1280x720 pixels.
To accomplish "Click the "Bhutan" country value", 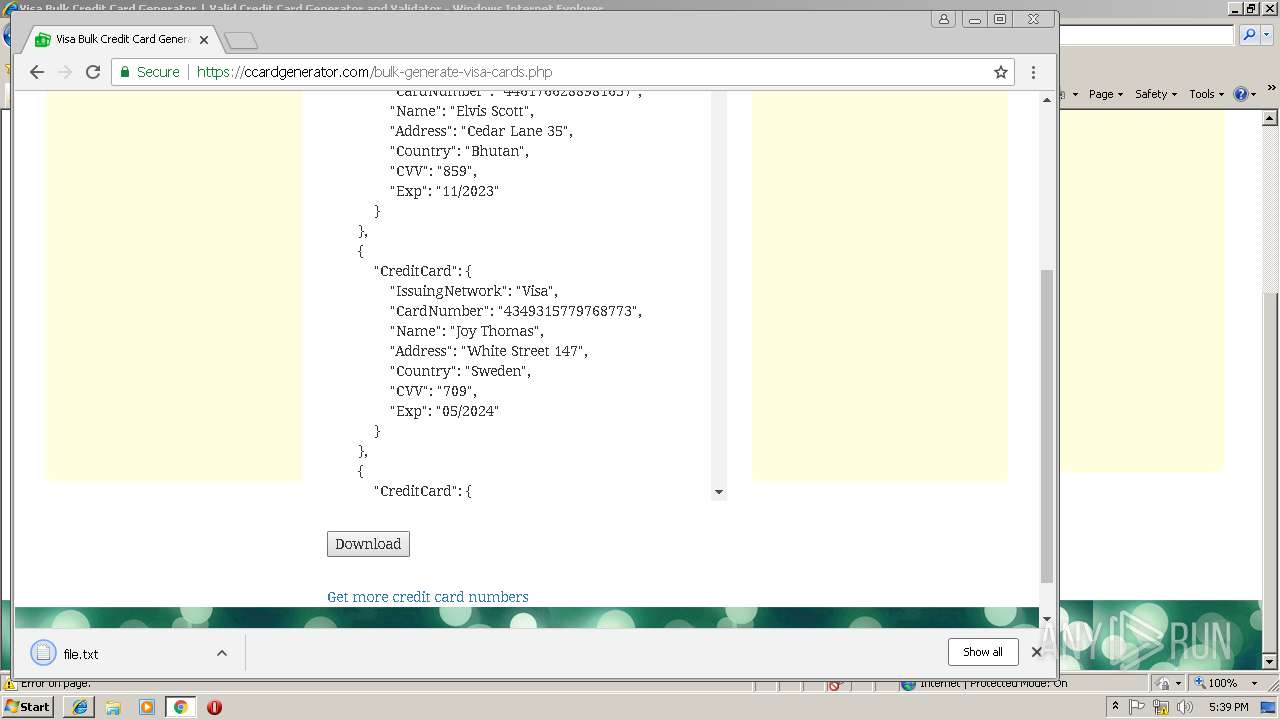I will point(496,151).
